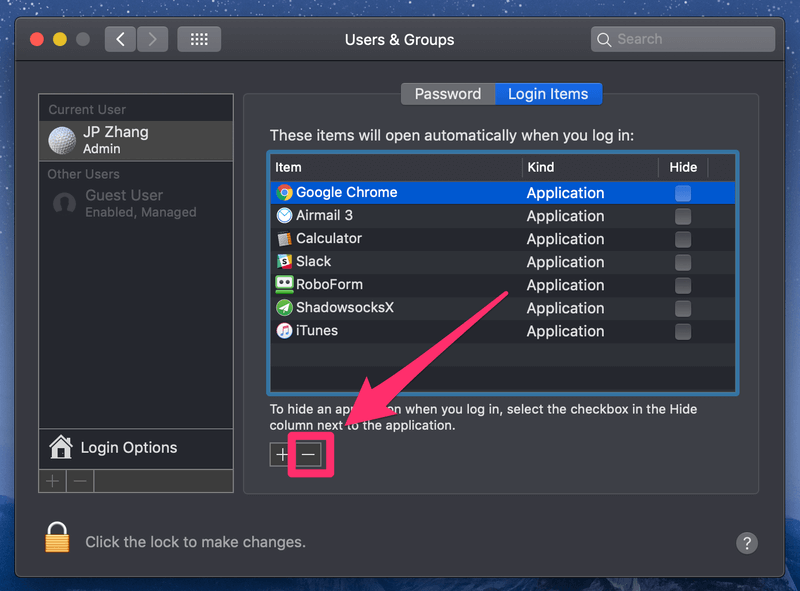This screenshot has height=591, width=800.
Task: Toggle Hide checkbox for Google Chrome
Action: click(x=683, y=193)
